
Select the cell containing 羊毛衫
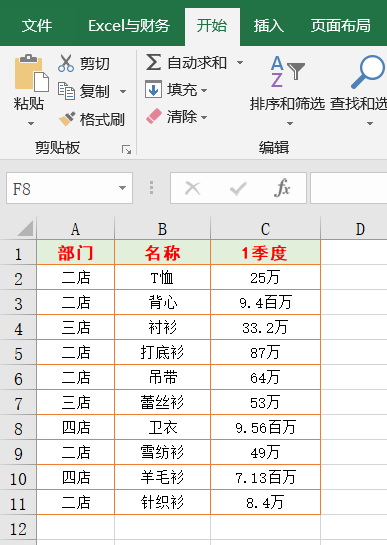click(x=162, y=478)
